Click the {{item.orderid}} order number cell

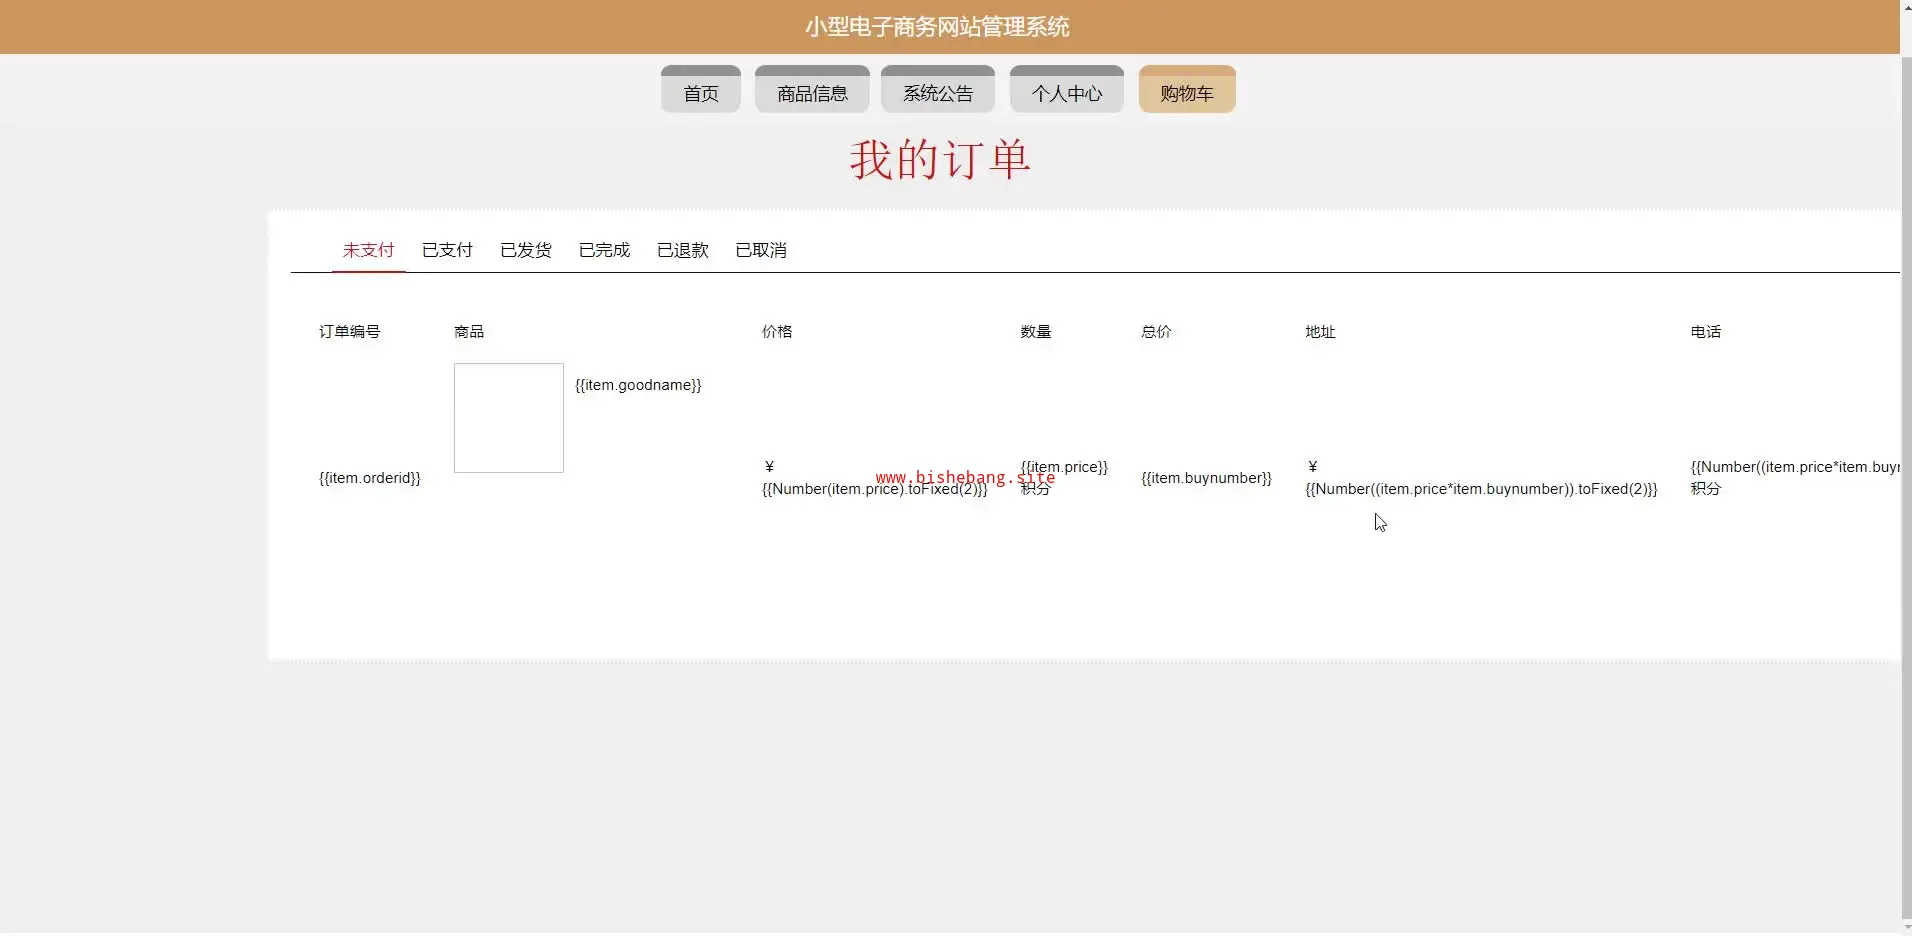coord(369,478)
